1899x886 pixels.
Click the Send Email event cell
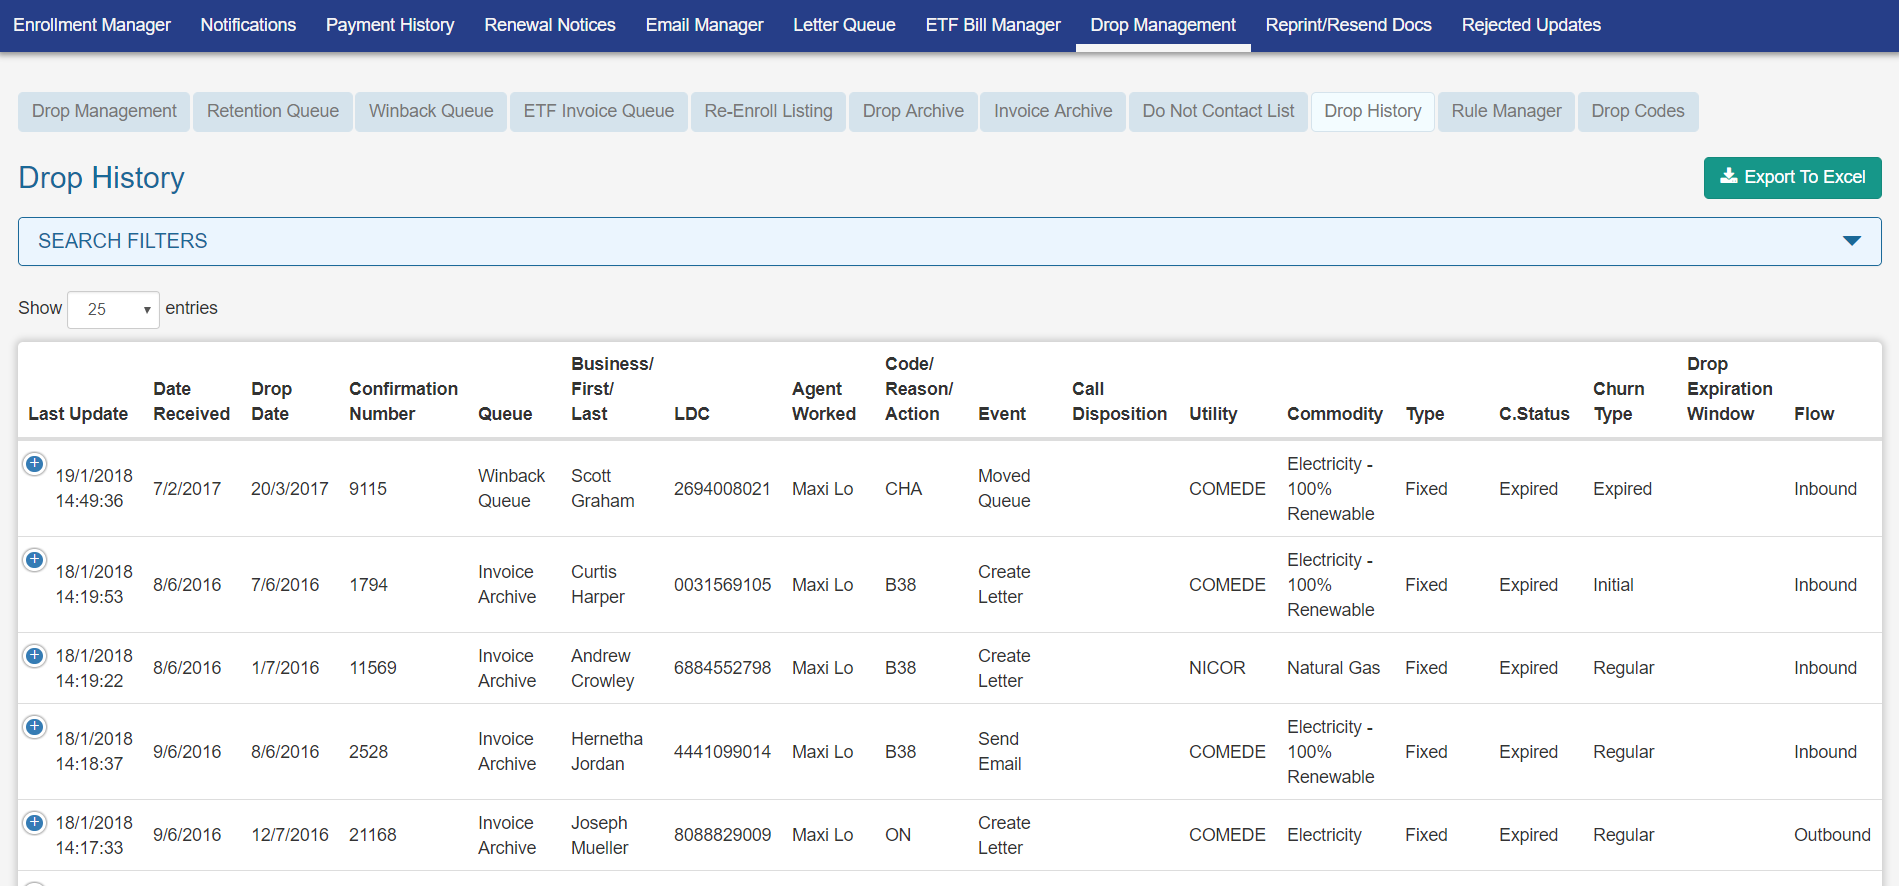coord(999,752)
